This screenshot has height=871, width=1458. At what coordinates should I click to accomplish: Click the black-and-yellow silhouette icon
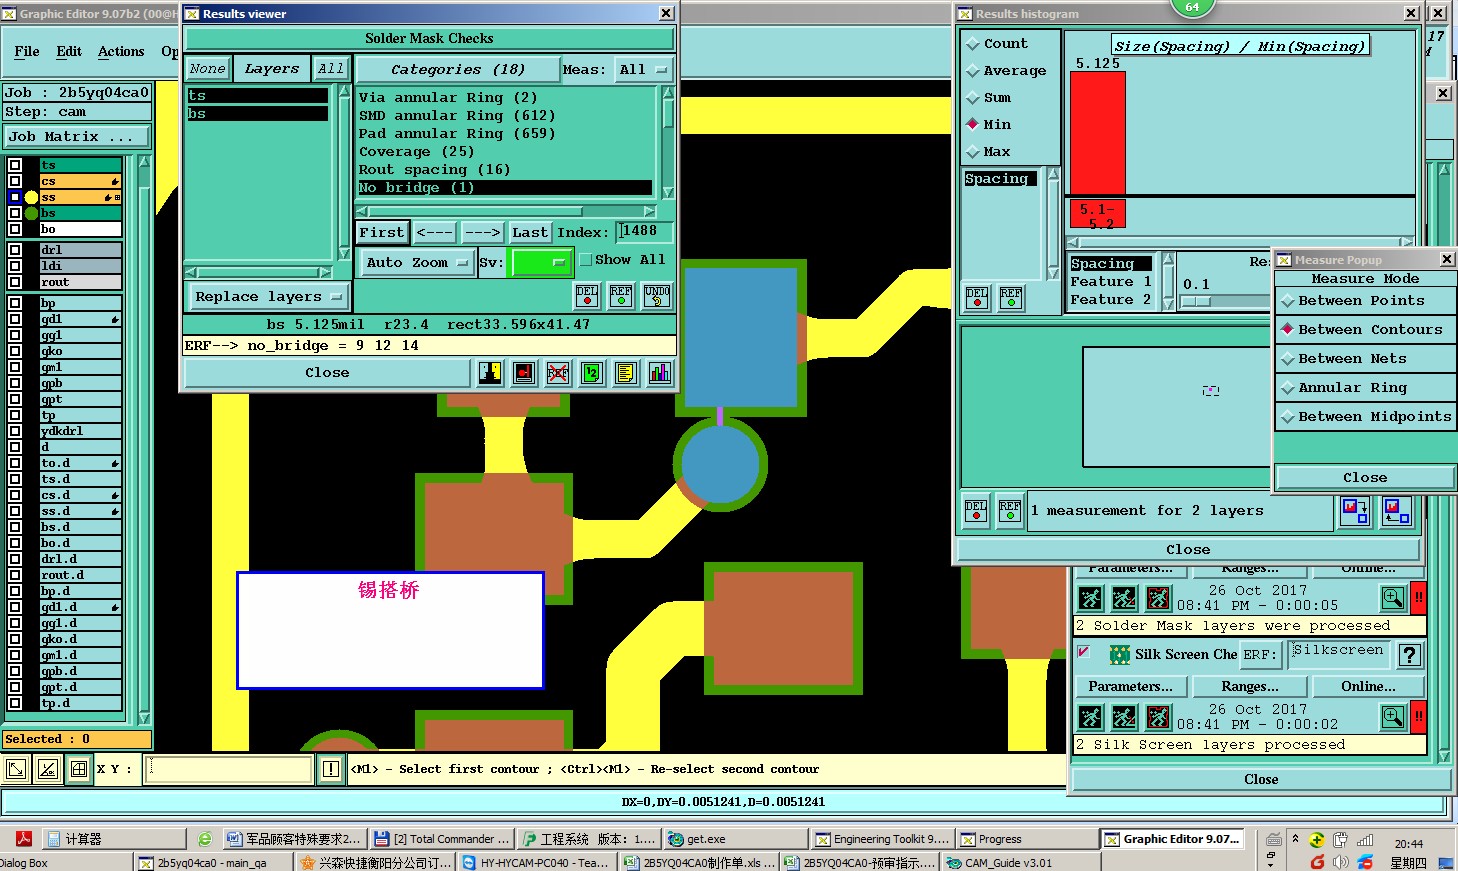point(490,373)
